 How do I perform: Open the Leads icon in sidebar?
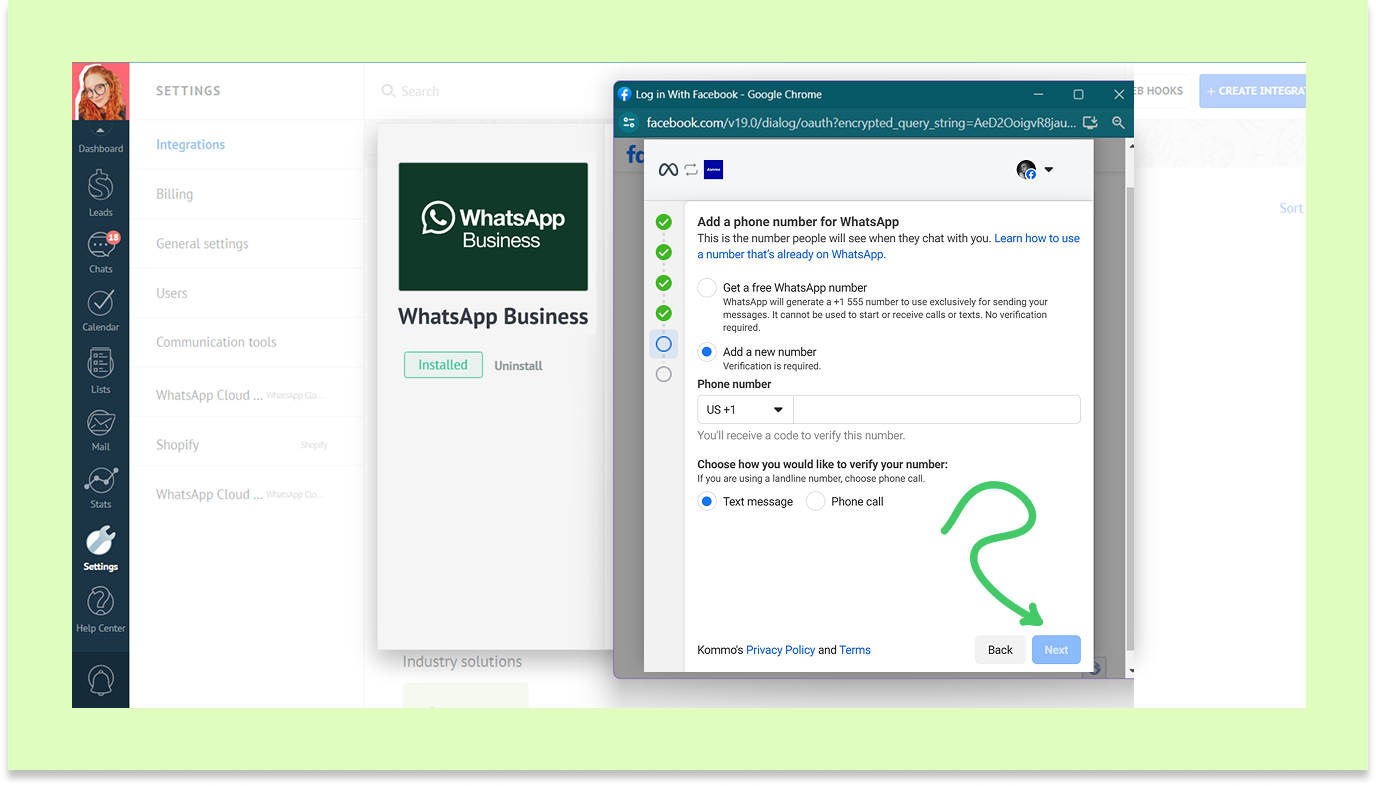click(100, 191)
